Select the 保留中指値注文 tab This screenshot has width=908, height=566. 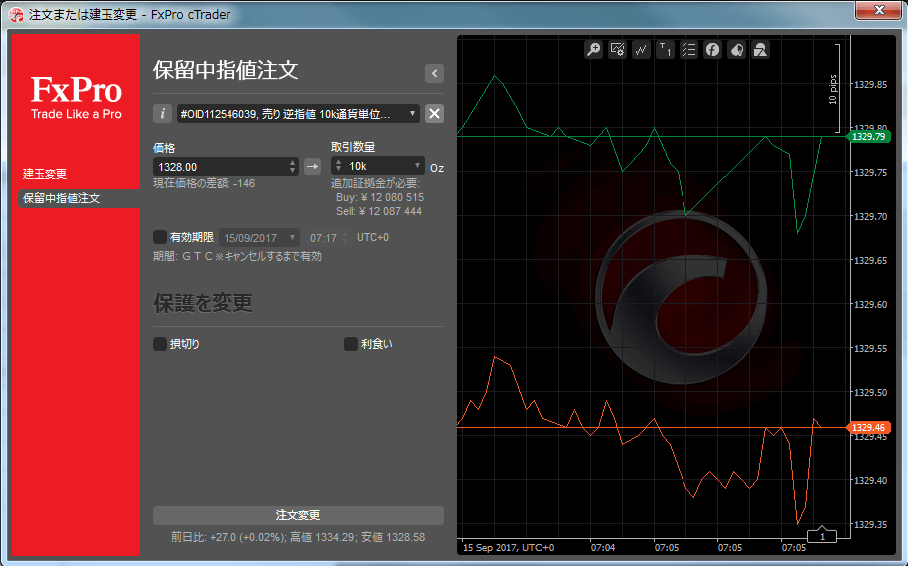tap(79, 198)
